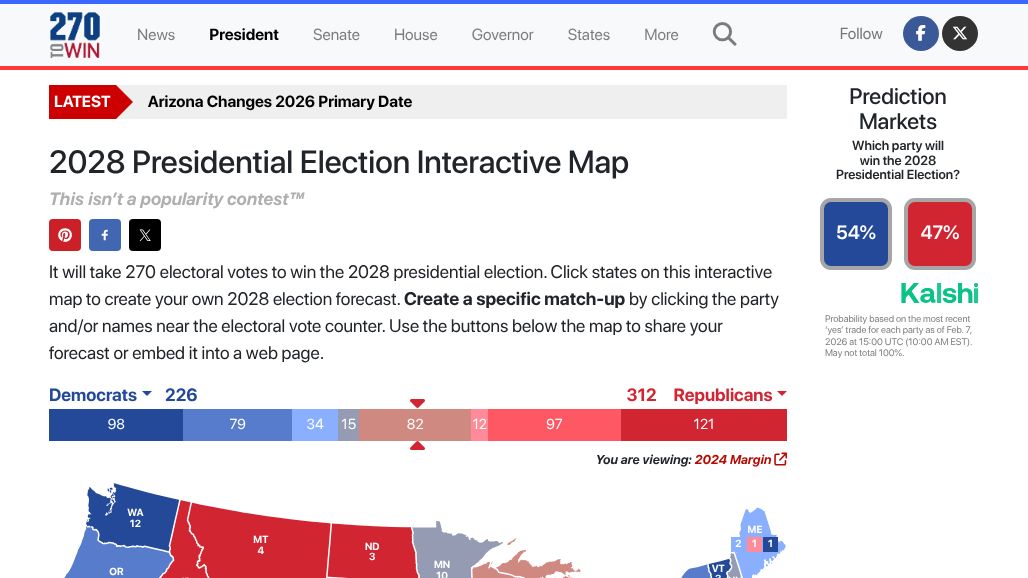Follow on X in header
Screen dimensions: 1028x578
click(x=960, y=34)
